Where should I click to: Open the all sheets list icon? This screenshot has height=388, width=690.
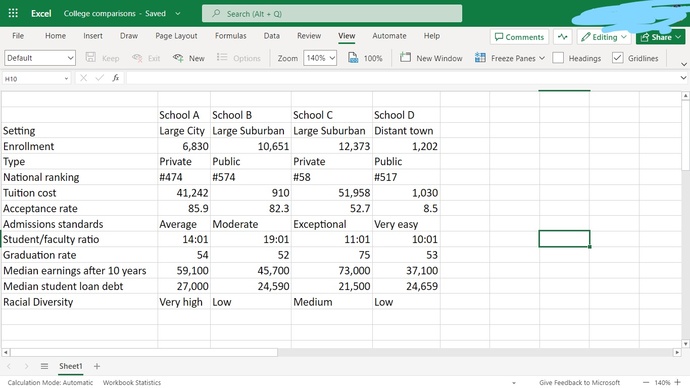pyautogui.click(x=44, y=366)
